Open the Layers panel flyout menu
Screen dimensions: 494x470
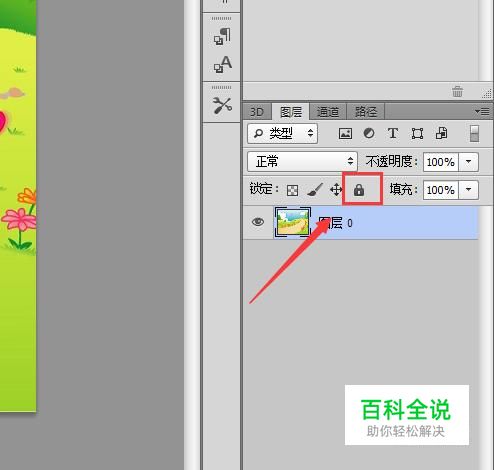[482, 112]
